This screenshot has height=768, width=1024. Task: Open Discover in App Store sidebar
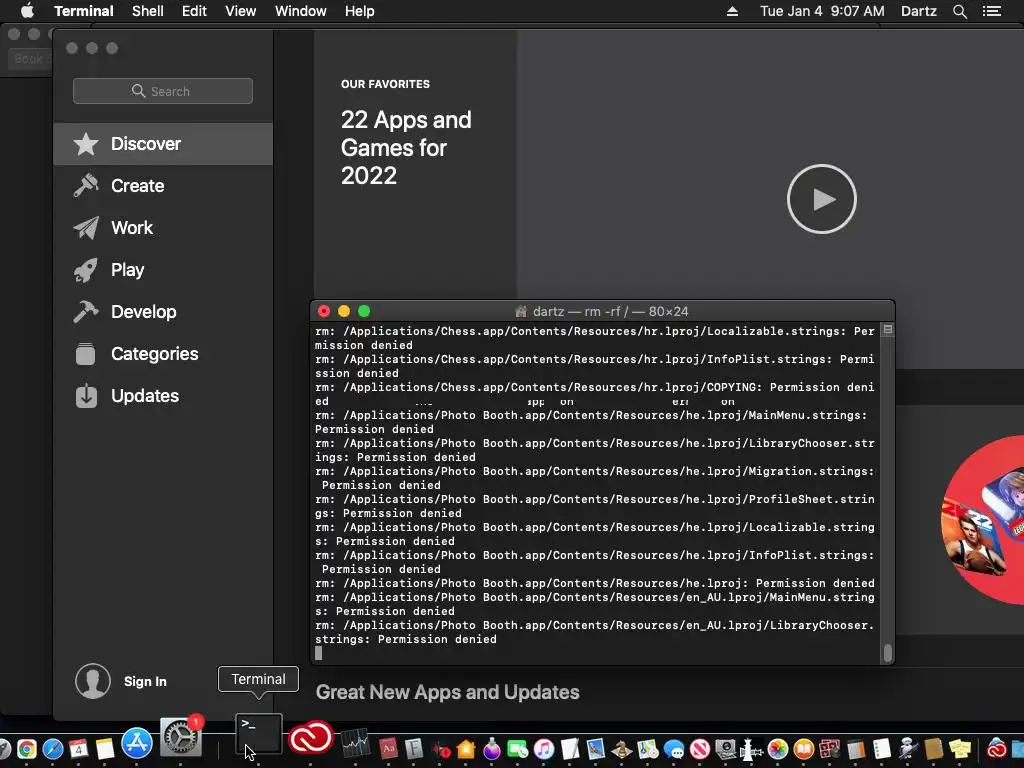[163, 144]
